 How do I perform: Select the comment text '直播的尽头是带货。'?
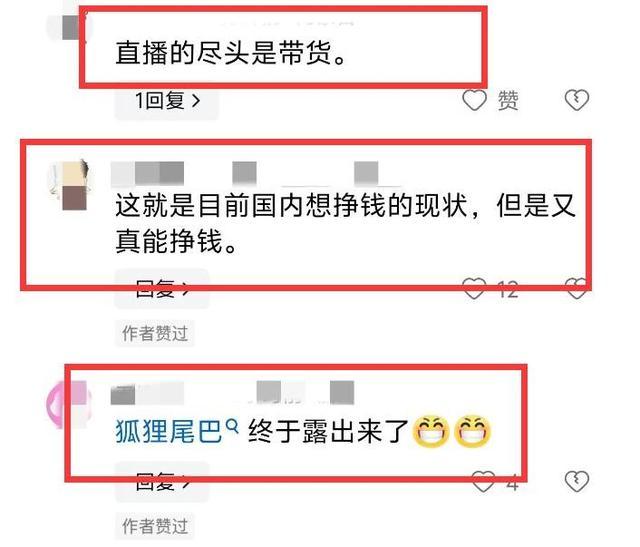click(231, 53)
